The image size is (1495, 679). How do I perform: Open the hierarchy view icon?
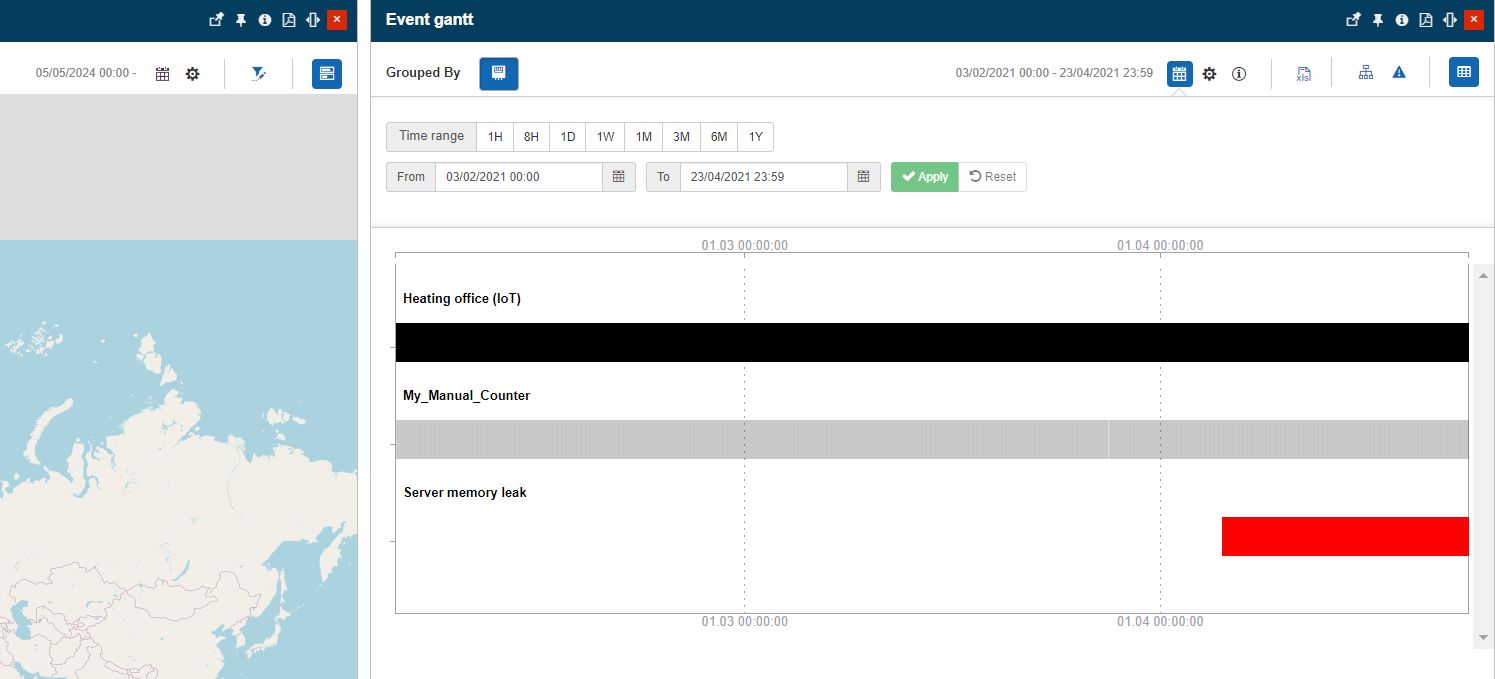click(x=1365, y=72)
